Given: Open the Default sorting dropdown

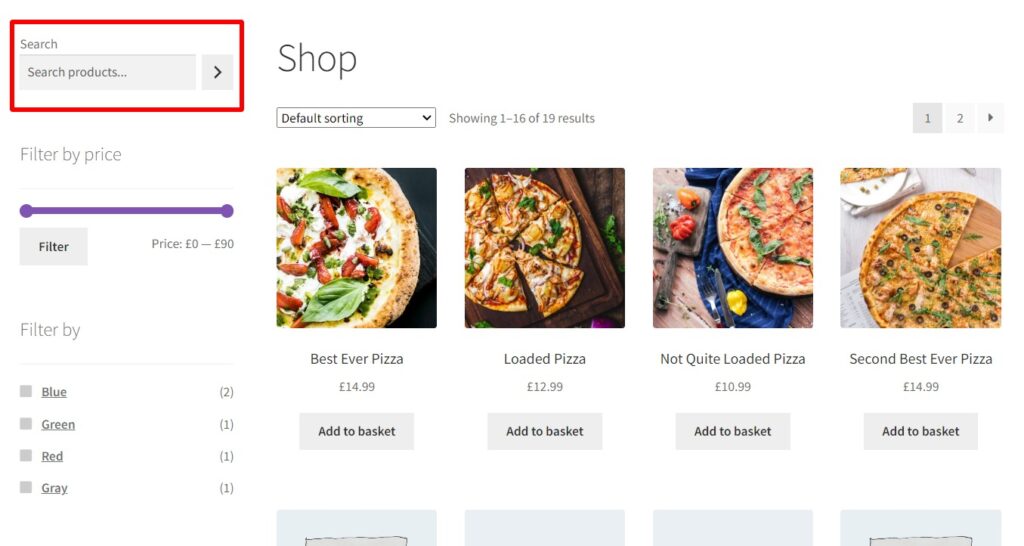Looking at the screenshot, I should tap(356, 118).
